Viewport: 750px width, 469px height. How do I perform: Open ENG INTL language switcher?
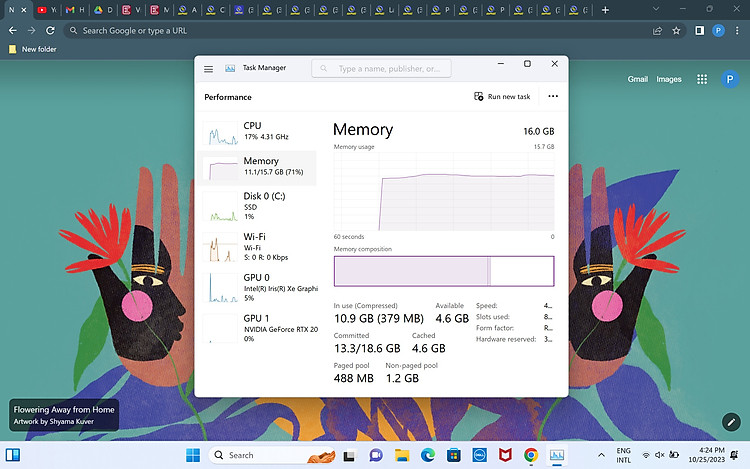(623, 455)
